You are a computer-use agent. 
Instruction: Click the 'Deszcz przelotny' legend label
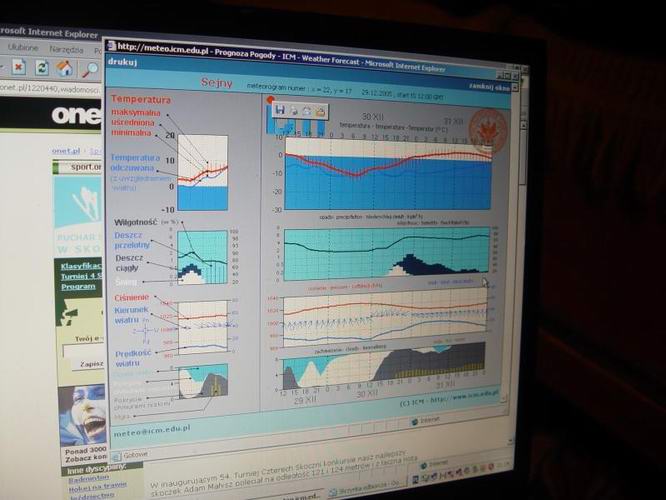pyautogui.click(x=132, y=240)
